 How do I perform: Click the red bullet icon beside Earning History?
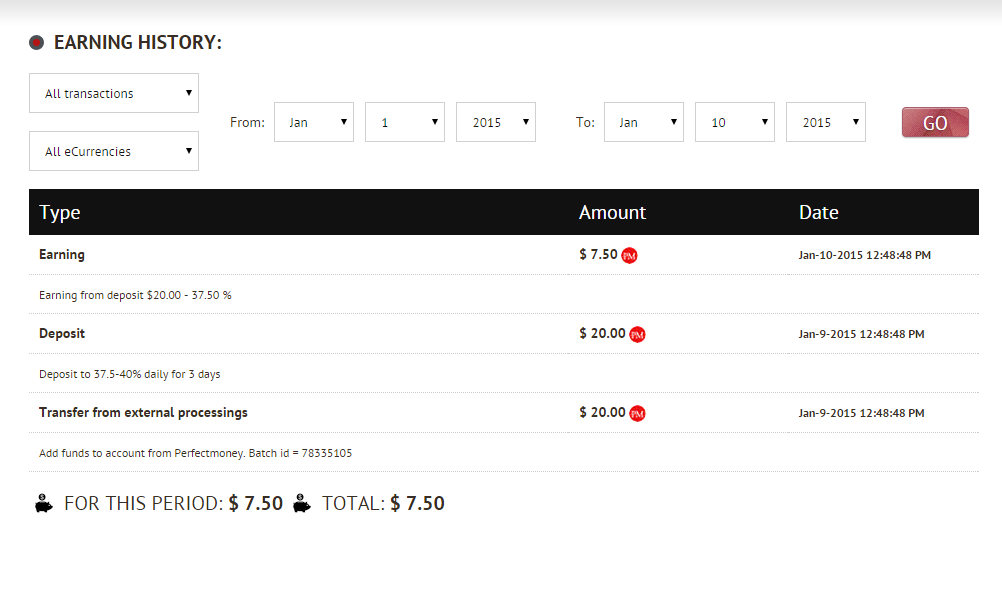point(37,43)
